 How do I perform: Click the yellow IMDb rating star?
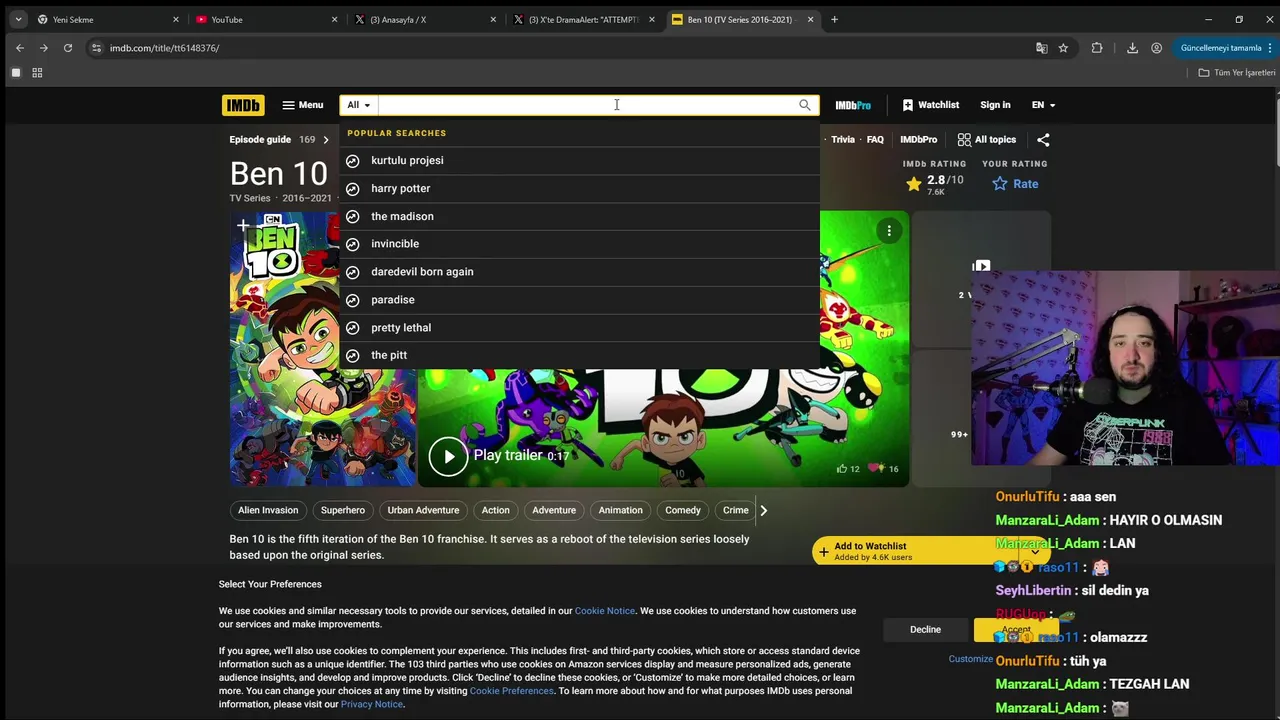[914, 184]
